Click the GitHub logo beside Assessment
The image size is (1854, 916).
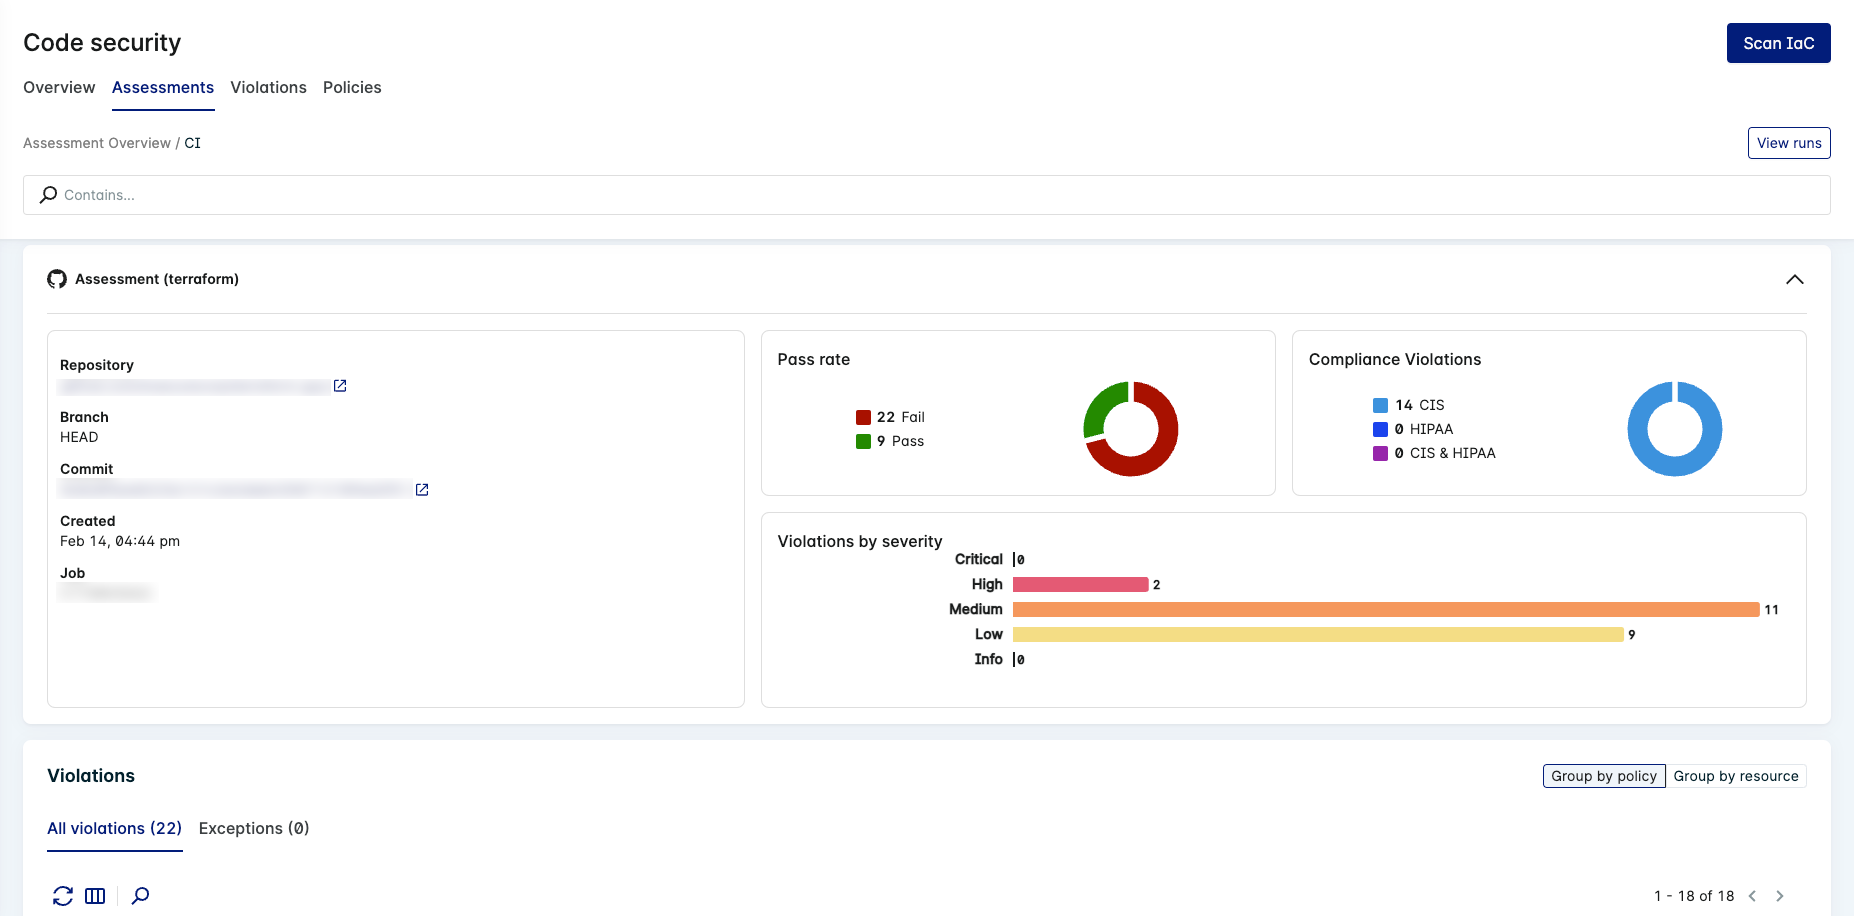(57, 280)
